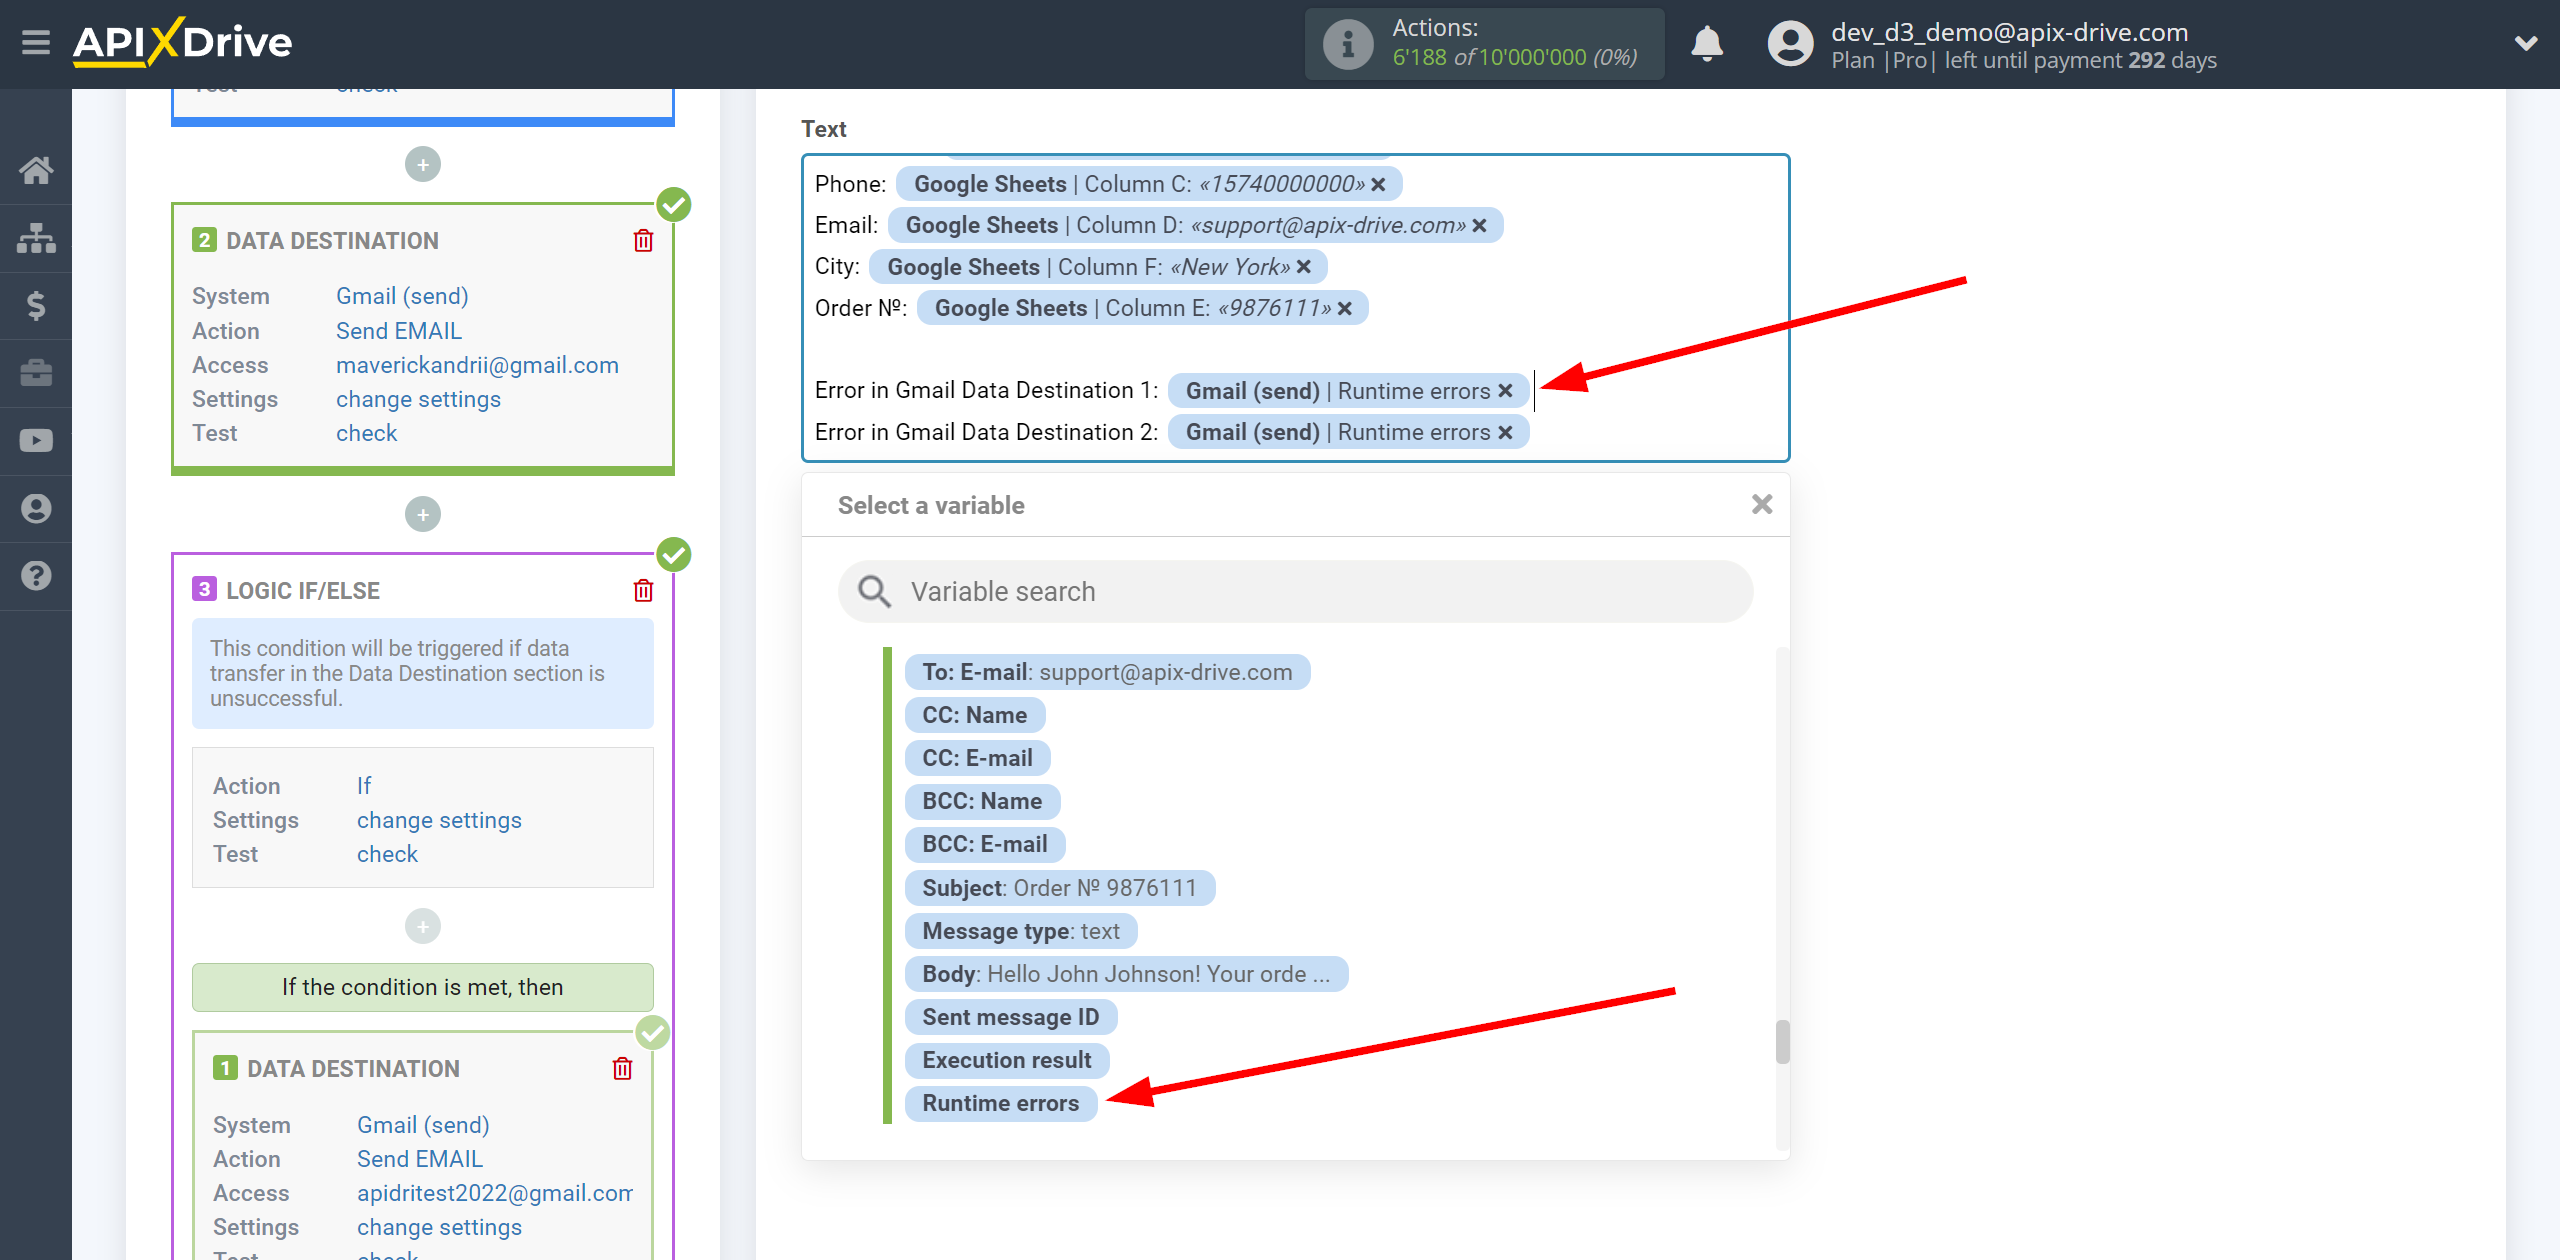Viewport: 2560px width, 1260px height.
Task: Remove Column E order number tag
Action: click(x=1345, y=309)
